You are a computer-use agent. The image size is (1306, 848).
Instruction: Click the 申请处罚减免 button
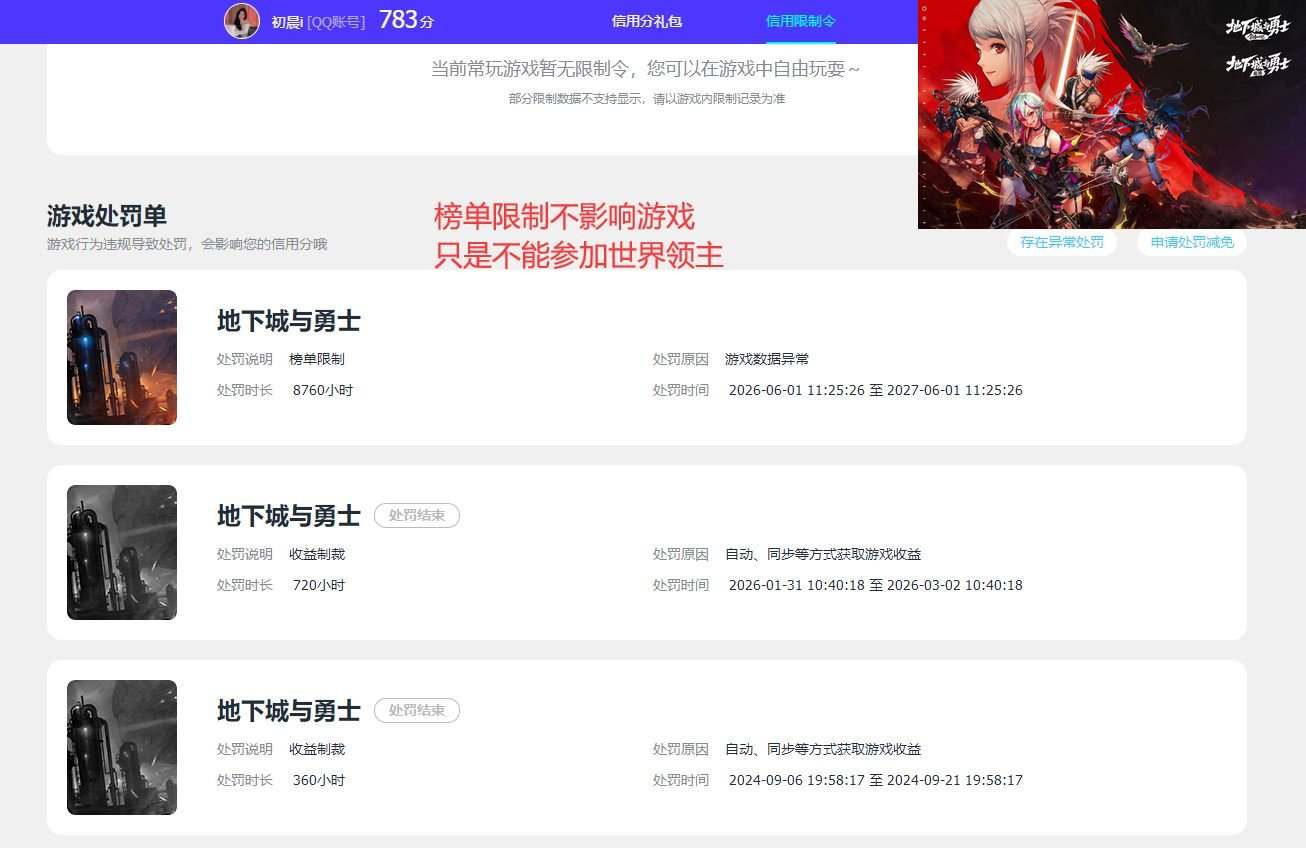[x=1192, y=242]
